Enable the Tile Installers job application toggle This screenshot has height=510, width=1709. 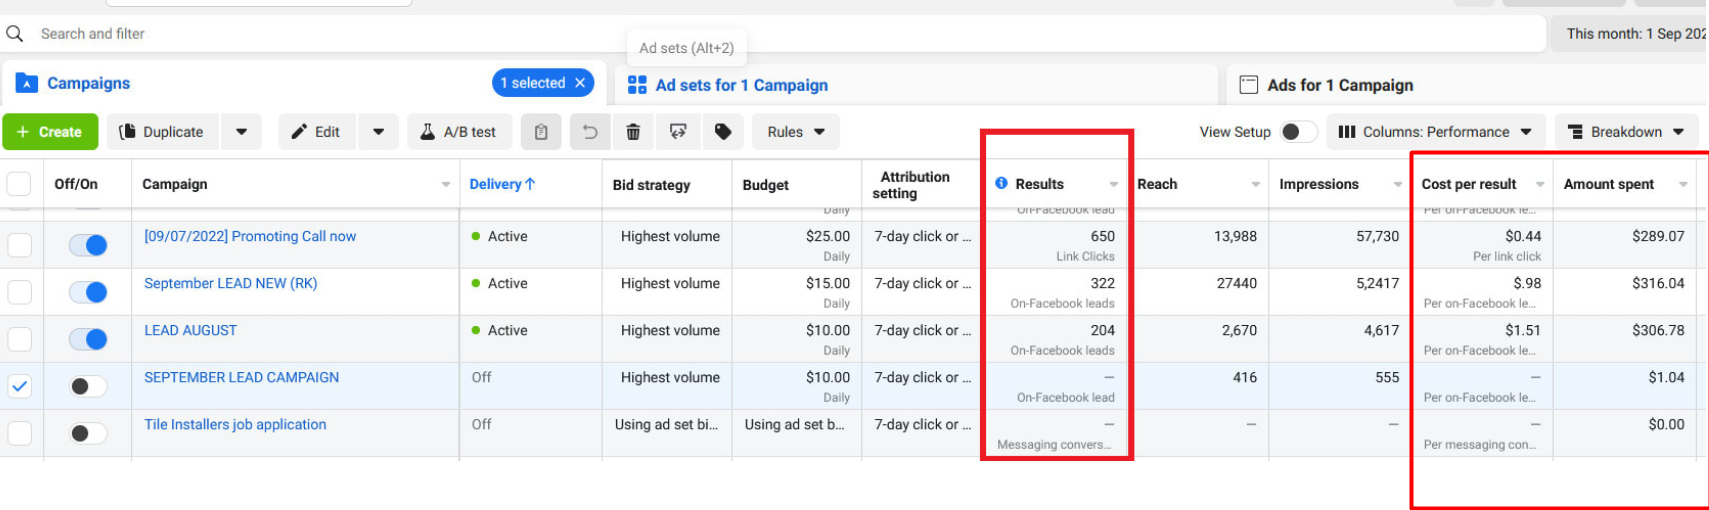tap(88, 433)
